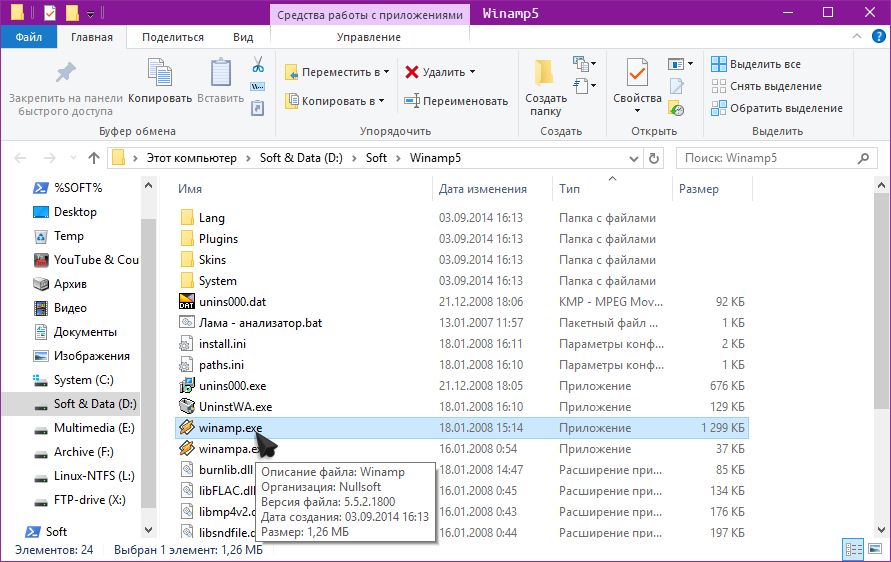This screenshot has height=562, width=891.
Task: Select winamp.exe lightning icon
Action: tap(187, 427)
